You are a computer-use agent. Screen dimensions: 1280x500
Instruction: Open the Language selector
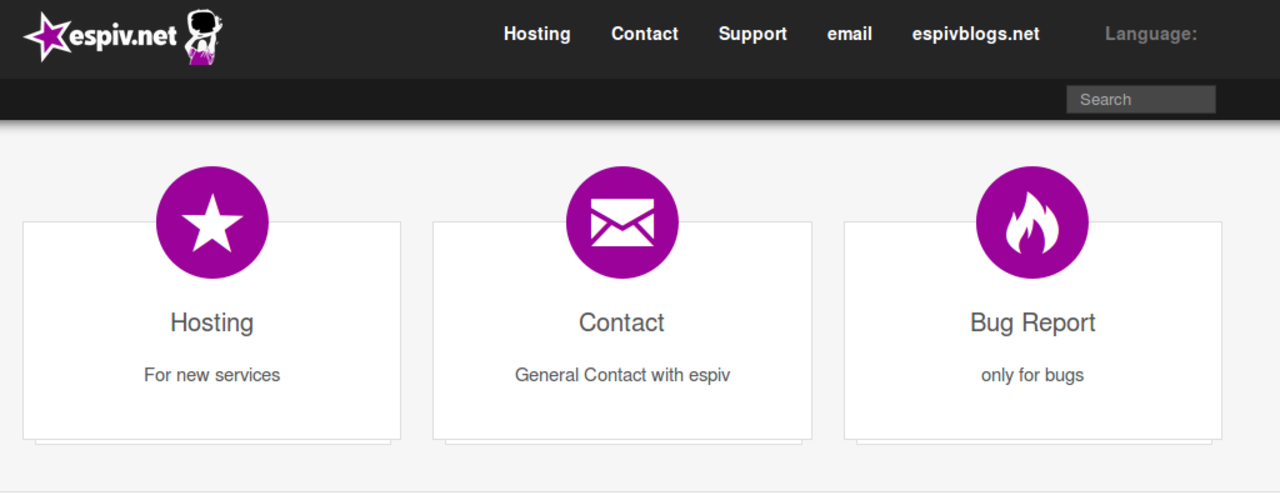tap(1151, 34)
